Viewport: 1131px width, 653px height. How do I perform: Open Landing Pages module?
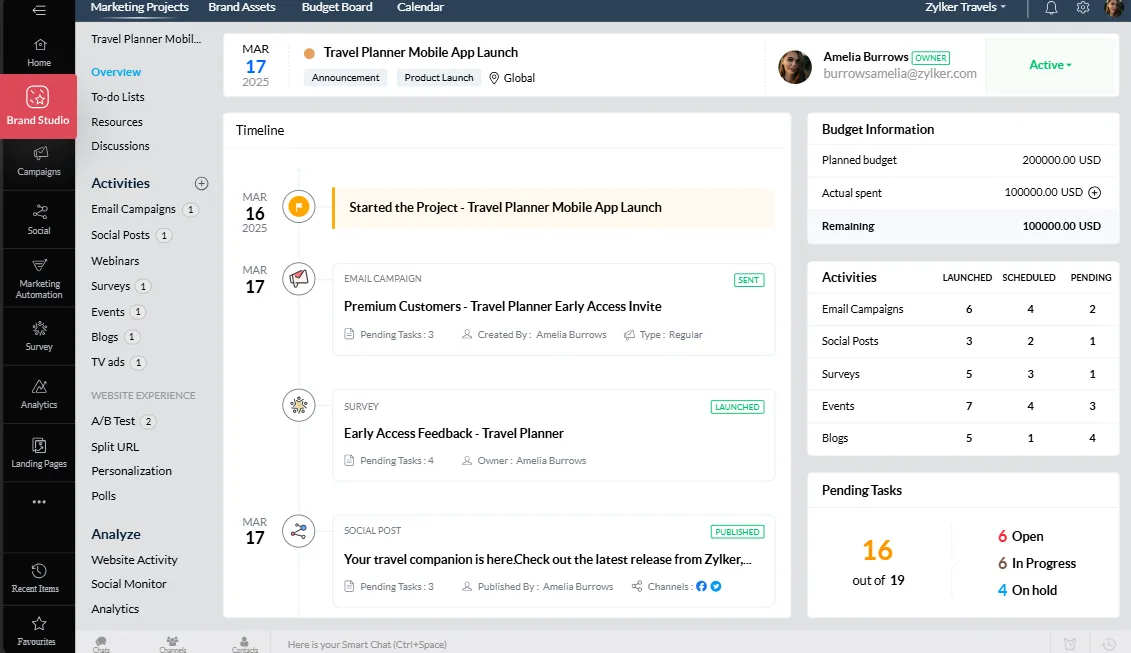pos(39,452)
